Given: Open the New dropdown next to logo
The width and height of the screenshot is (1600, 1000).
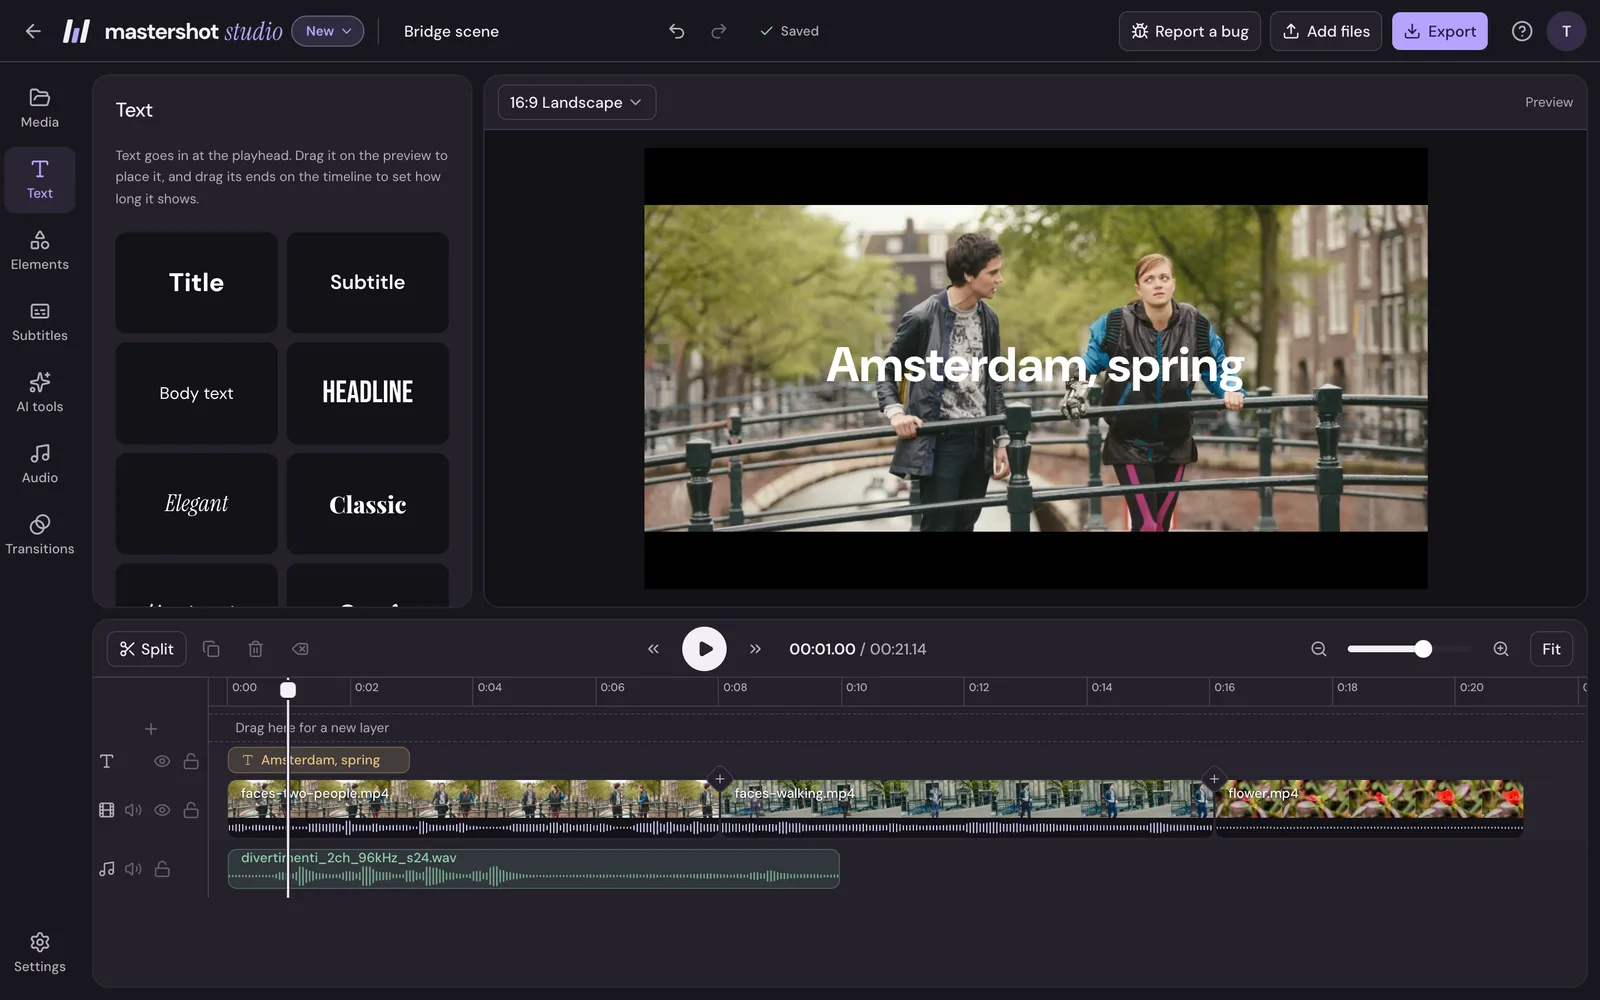Looking at the screenshot, I should tap(328, 31).
